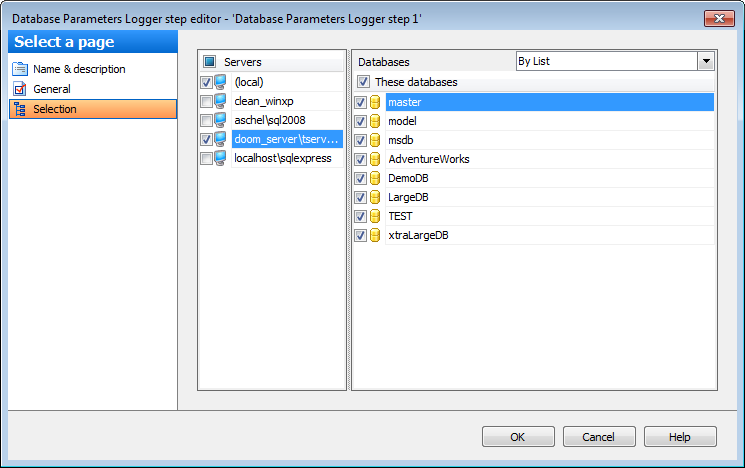Uncheck the xtraLargeDB database checkbox

coord(361,235)
